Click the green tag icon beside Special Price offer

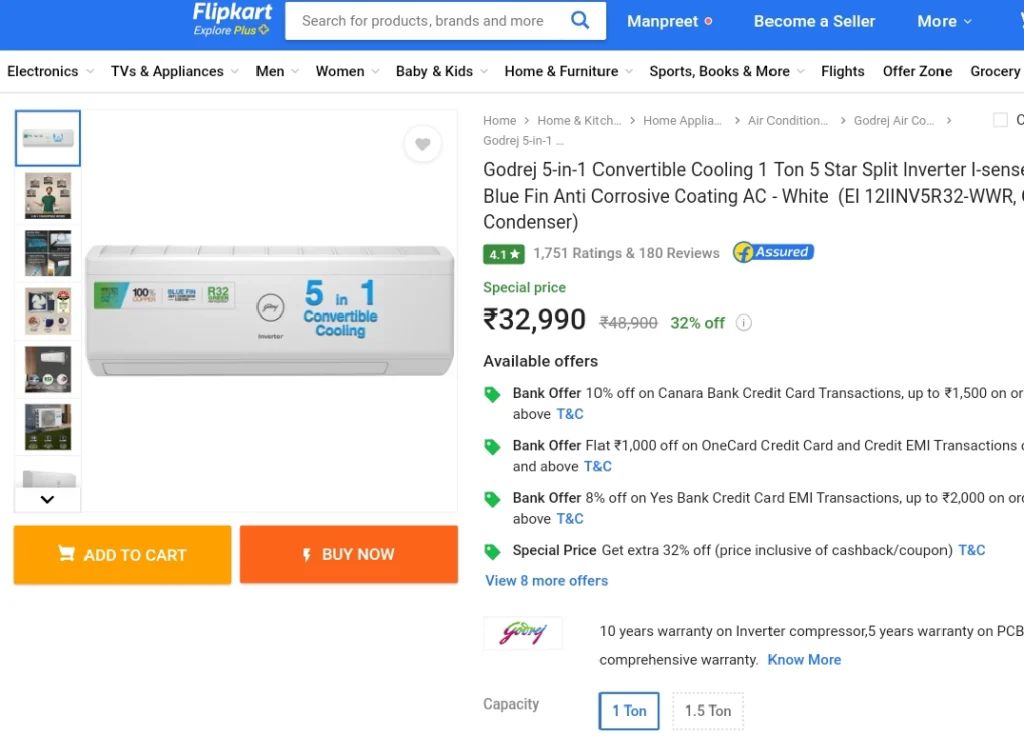coord(492,551)
